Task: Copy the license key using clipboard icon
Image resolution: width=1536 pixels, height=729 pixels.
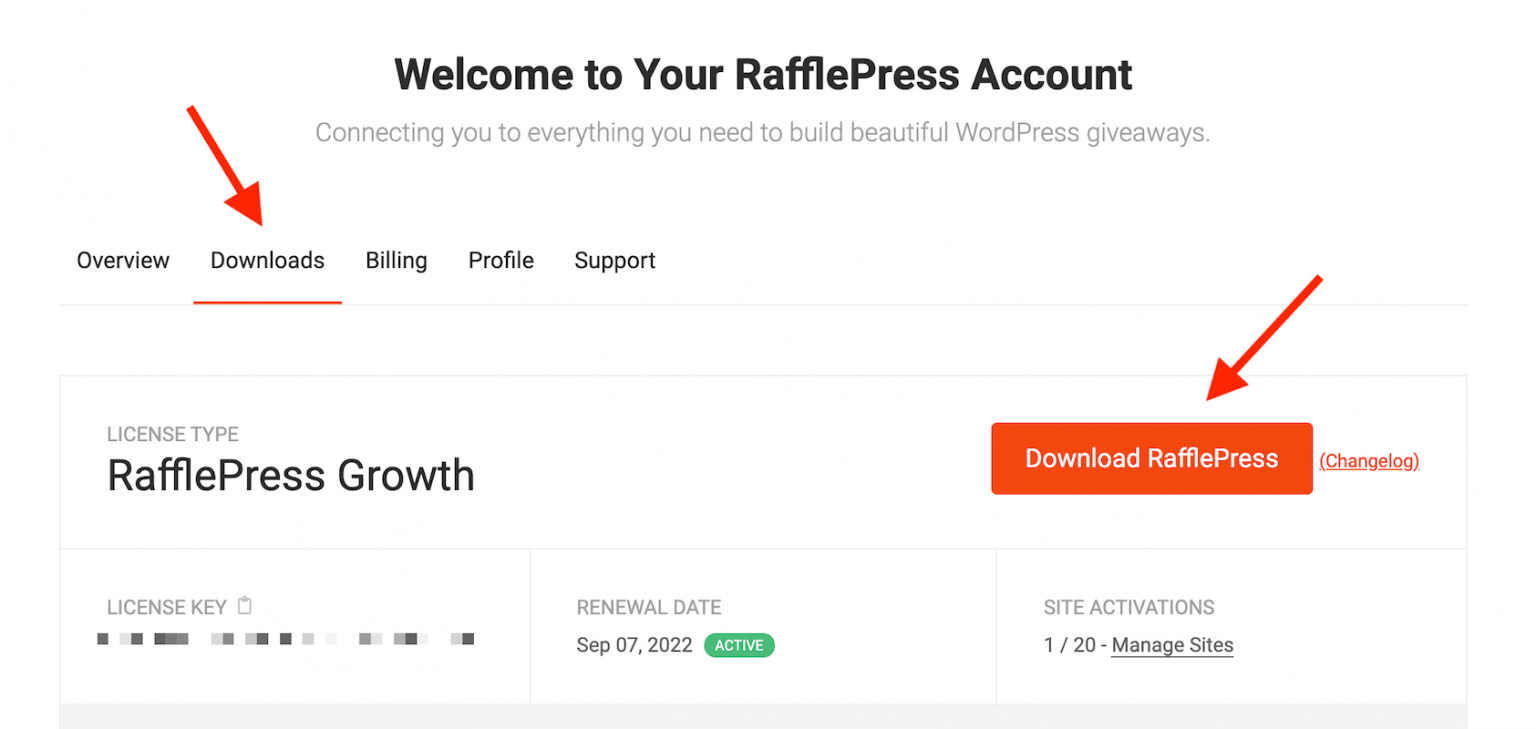Action: click(245, 605)
